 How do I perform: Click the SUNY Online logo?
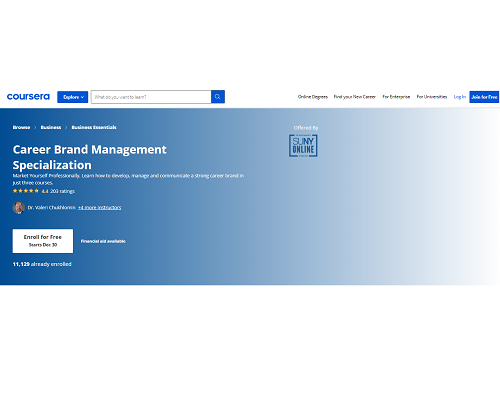coord(303,146)
